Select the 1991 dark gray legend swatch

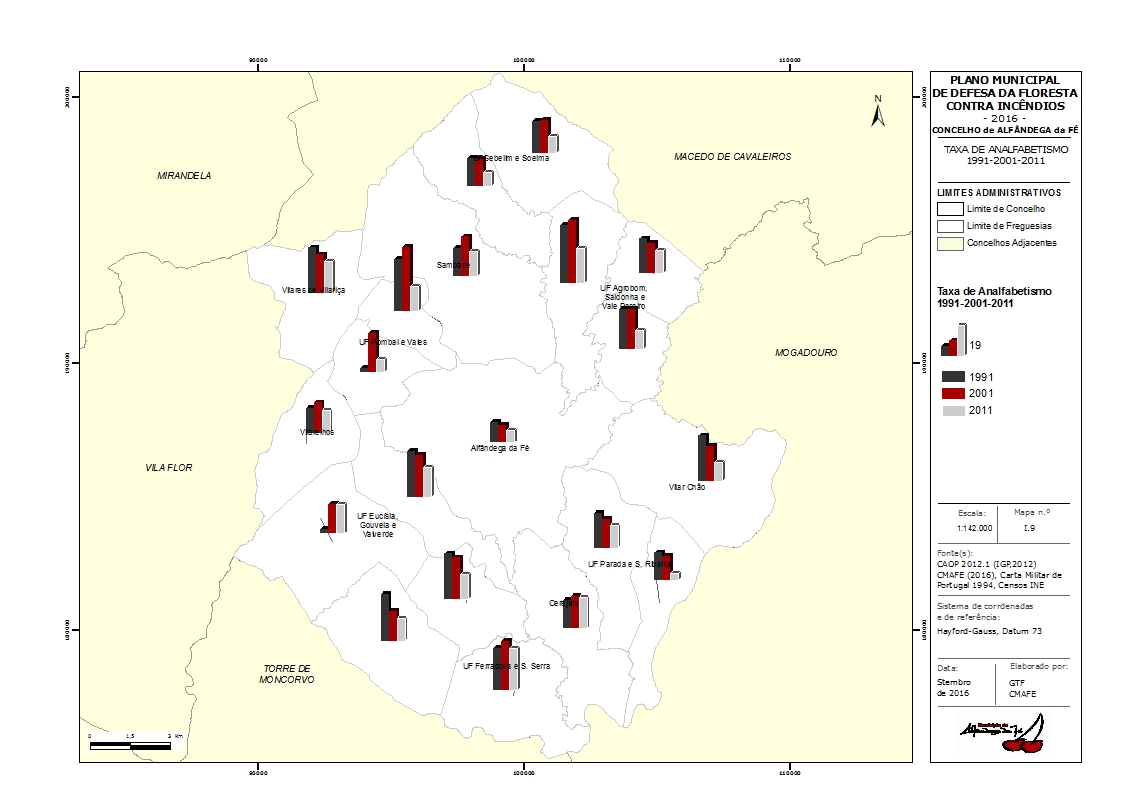point(954,377)
